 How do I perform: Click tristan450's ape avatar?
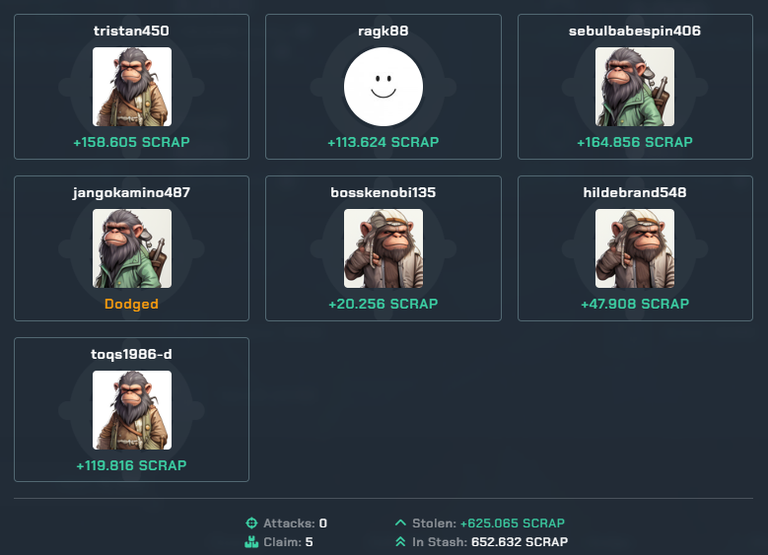pyautogui.click(x=132, y=87)
